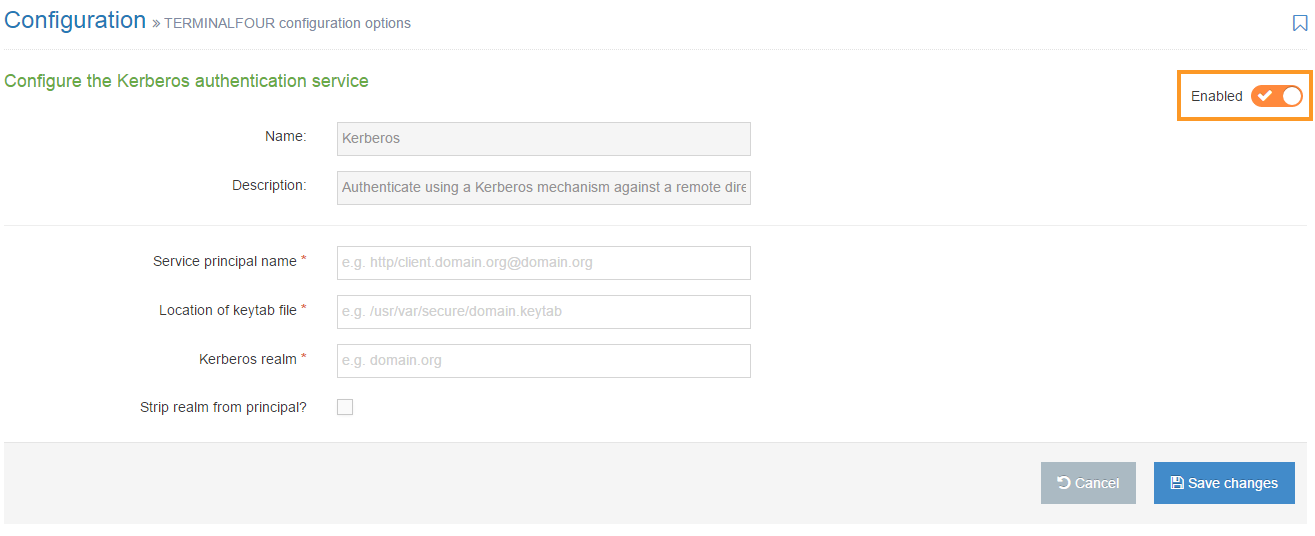The height and width of the screenshot is (536, 1315).
Task: Click the Description text field
Action: 543,187
